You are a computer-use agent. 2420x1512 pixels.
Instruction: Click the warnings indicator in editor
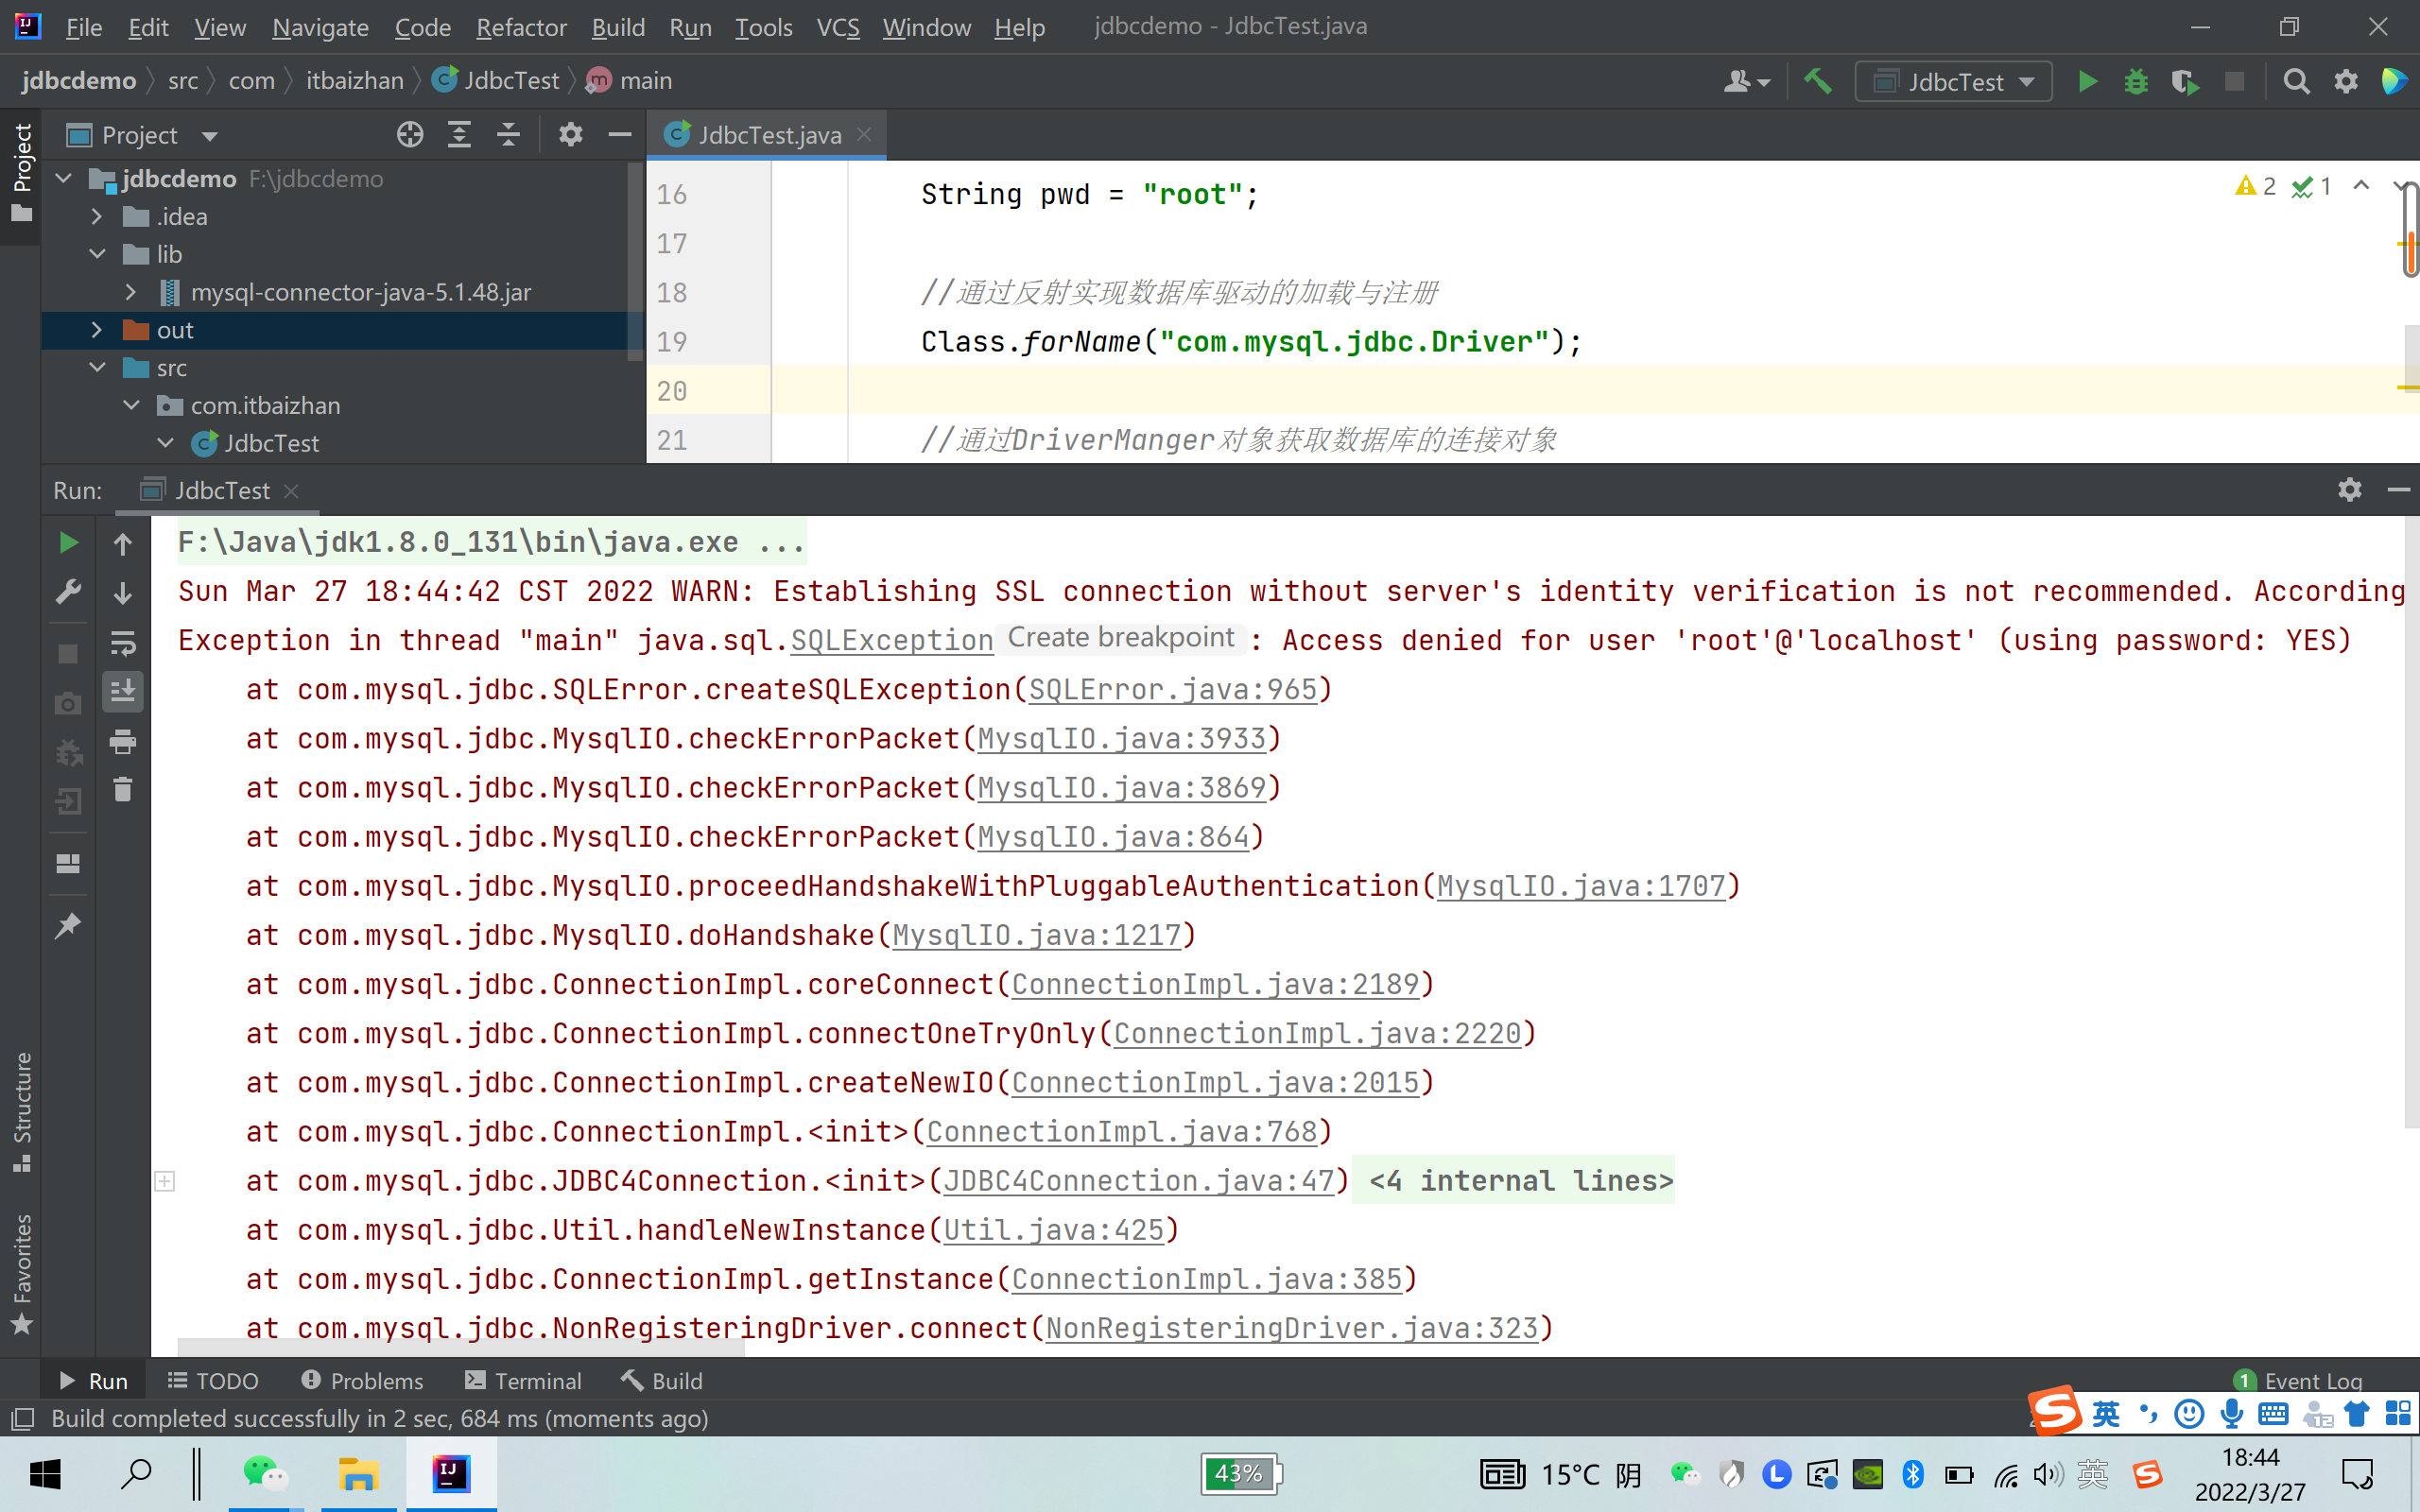pos(2256,186)
